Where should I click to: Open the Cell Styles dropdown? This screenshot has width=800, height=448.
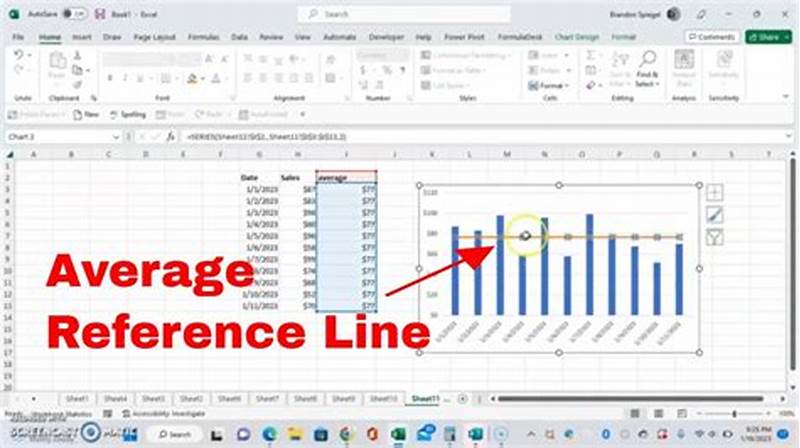point(446,85)
